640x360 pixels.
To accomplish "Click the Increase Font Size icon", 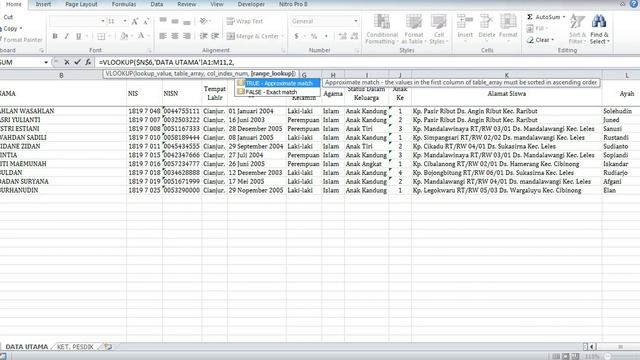I will [x=135, y=21].
